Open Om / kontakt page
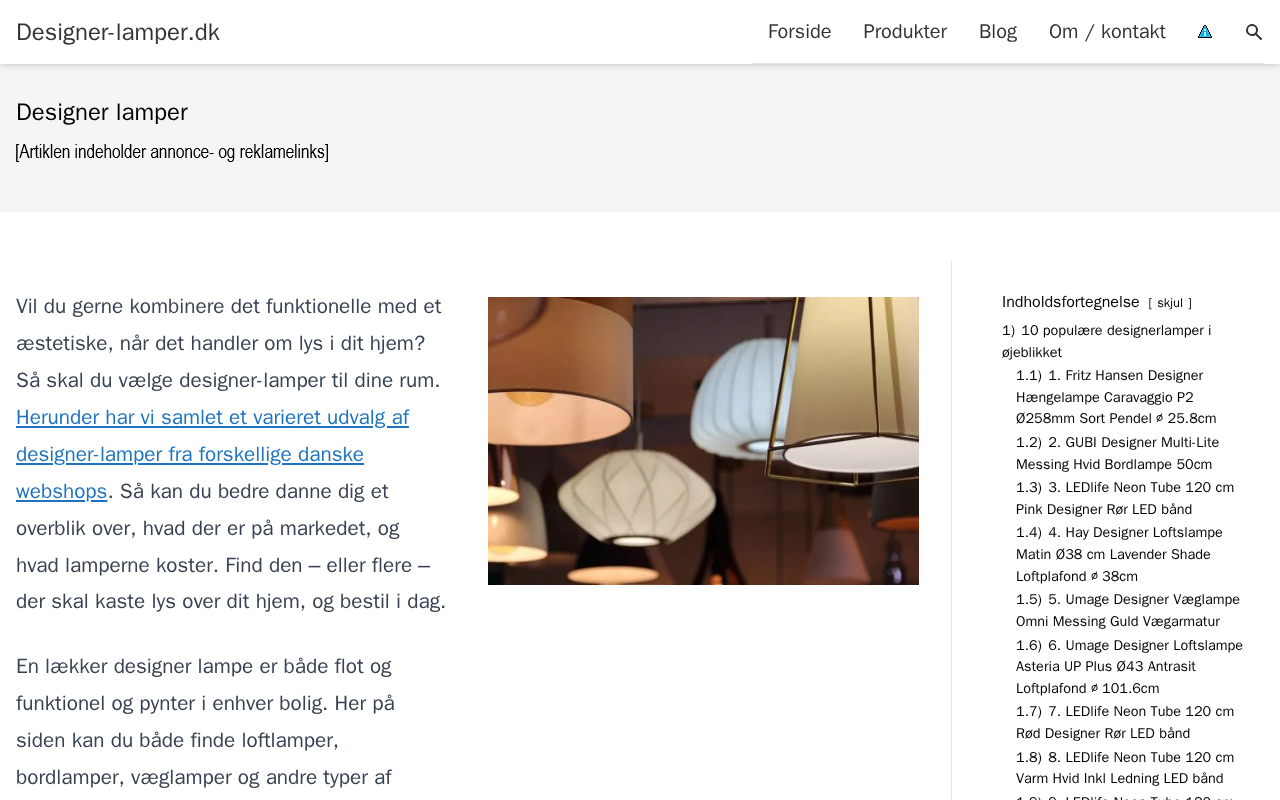1280x800 pixels. click(1107, 32)
